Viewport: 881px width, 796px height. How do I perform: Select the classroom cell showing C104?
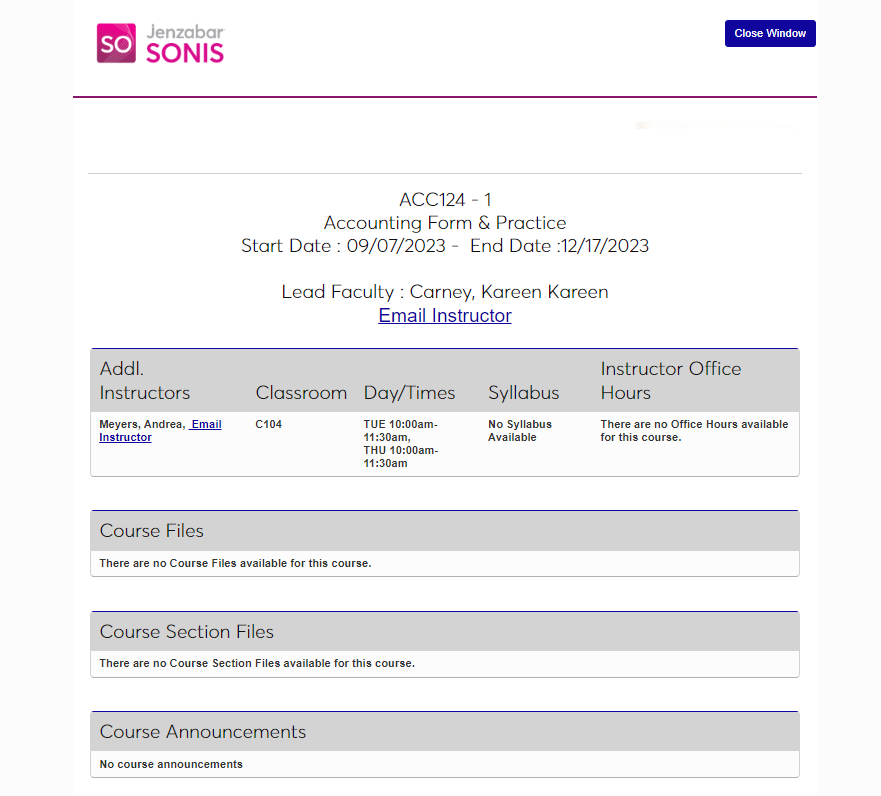pos(268,423)
